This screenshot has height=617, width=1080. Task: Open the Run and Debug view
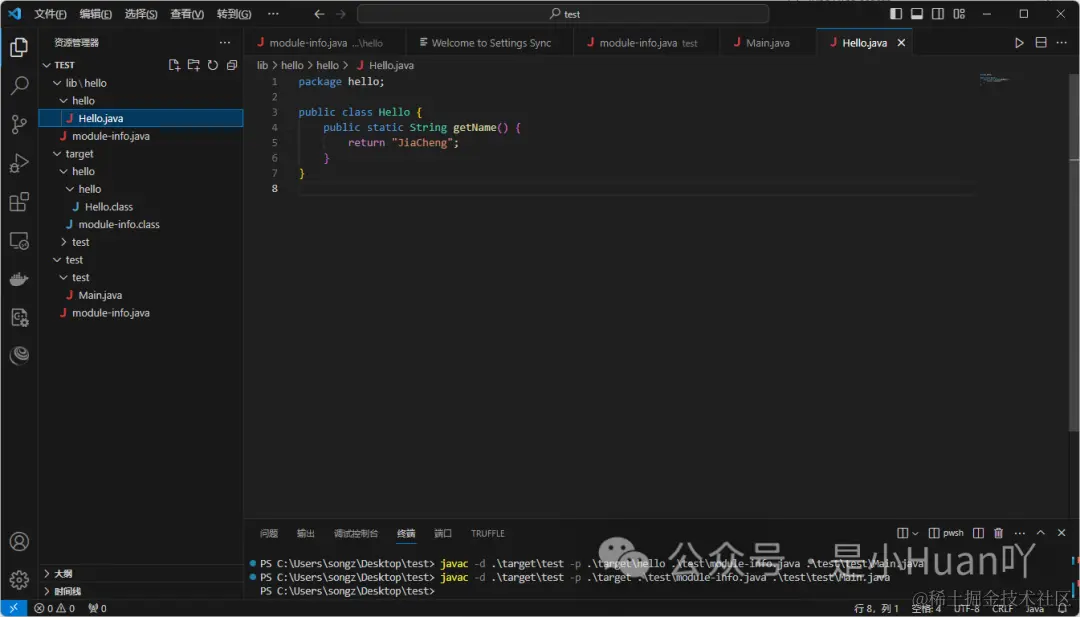19,163
